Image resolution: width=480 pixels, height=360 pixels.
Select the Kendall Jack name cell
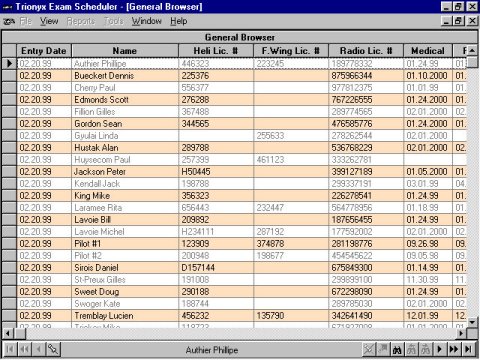tap(125, 184)
